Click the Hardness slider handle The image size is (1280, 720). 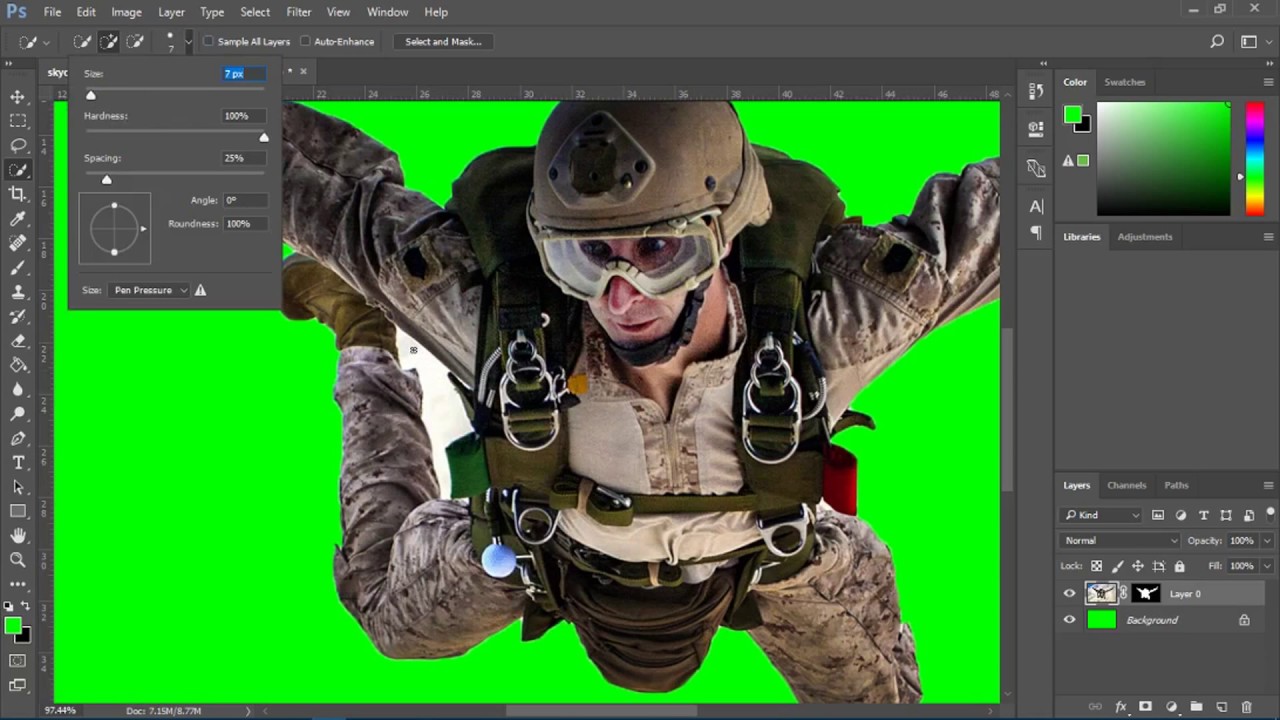point(264,137)
